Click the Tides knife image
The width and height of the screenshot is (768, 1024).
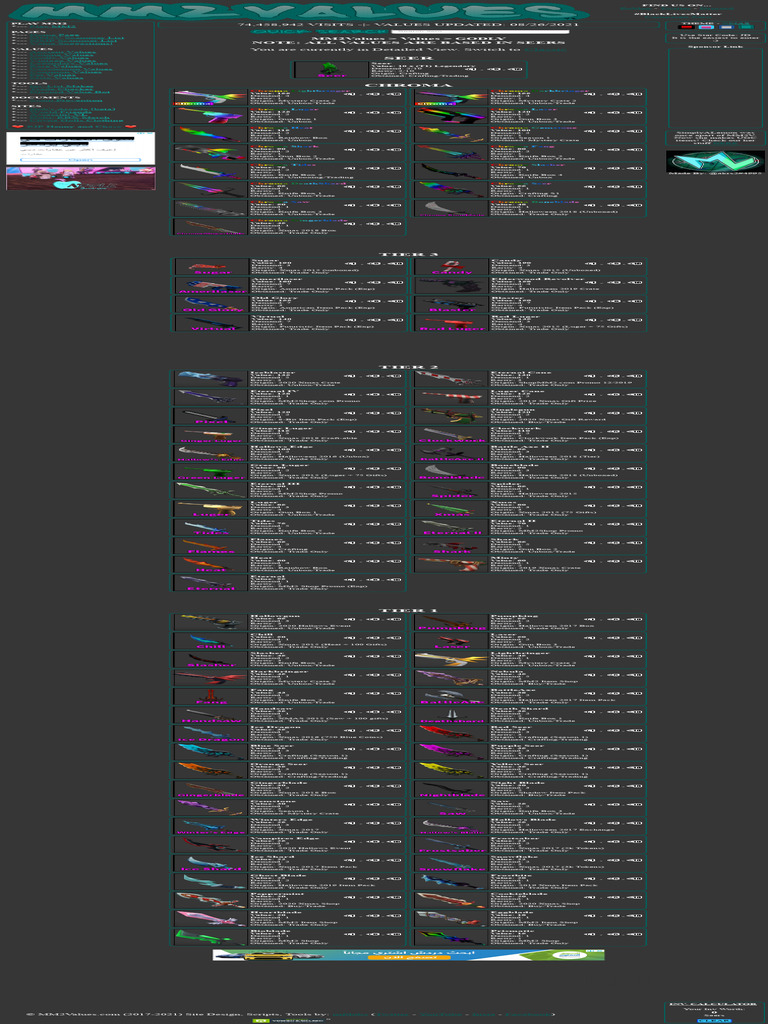[212, 528]
